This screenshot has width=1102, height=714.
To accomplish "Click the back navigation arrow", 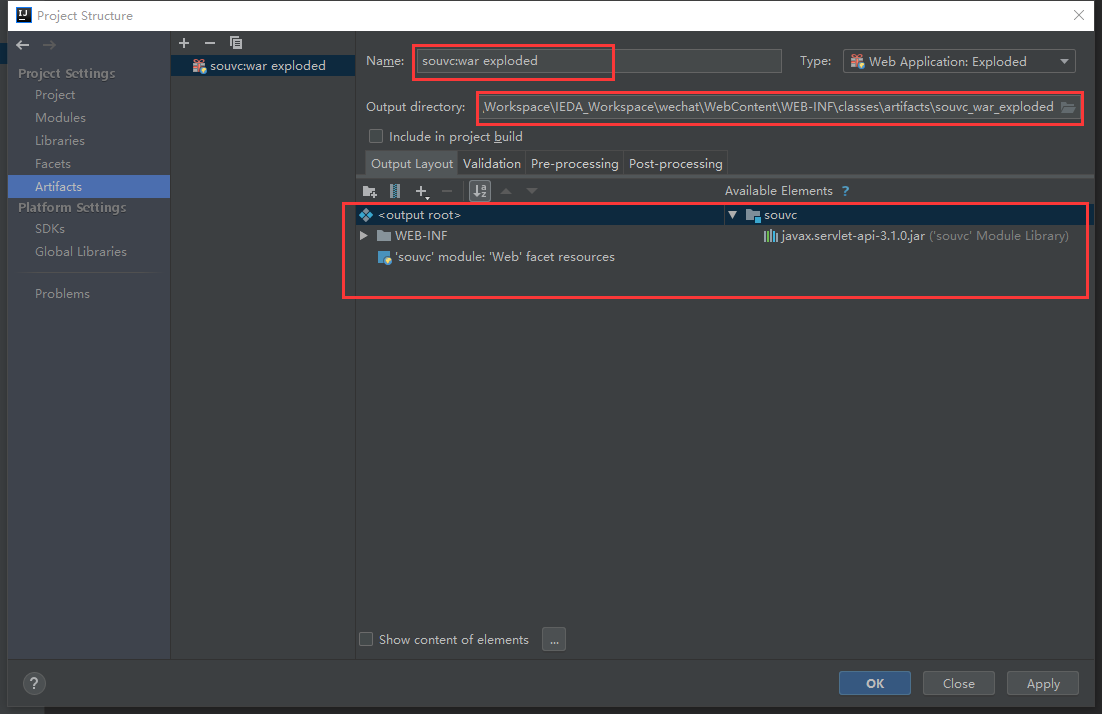I will coord(22,45).
